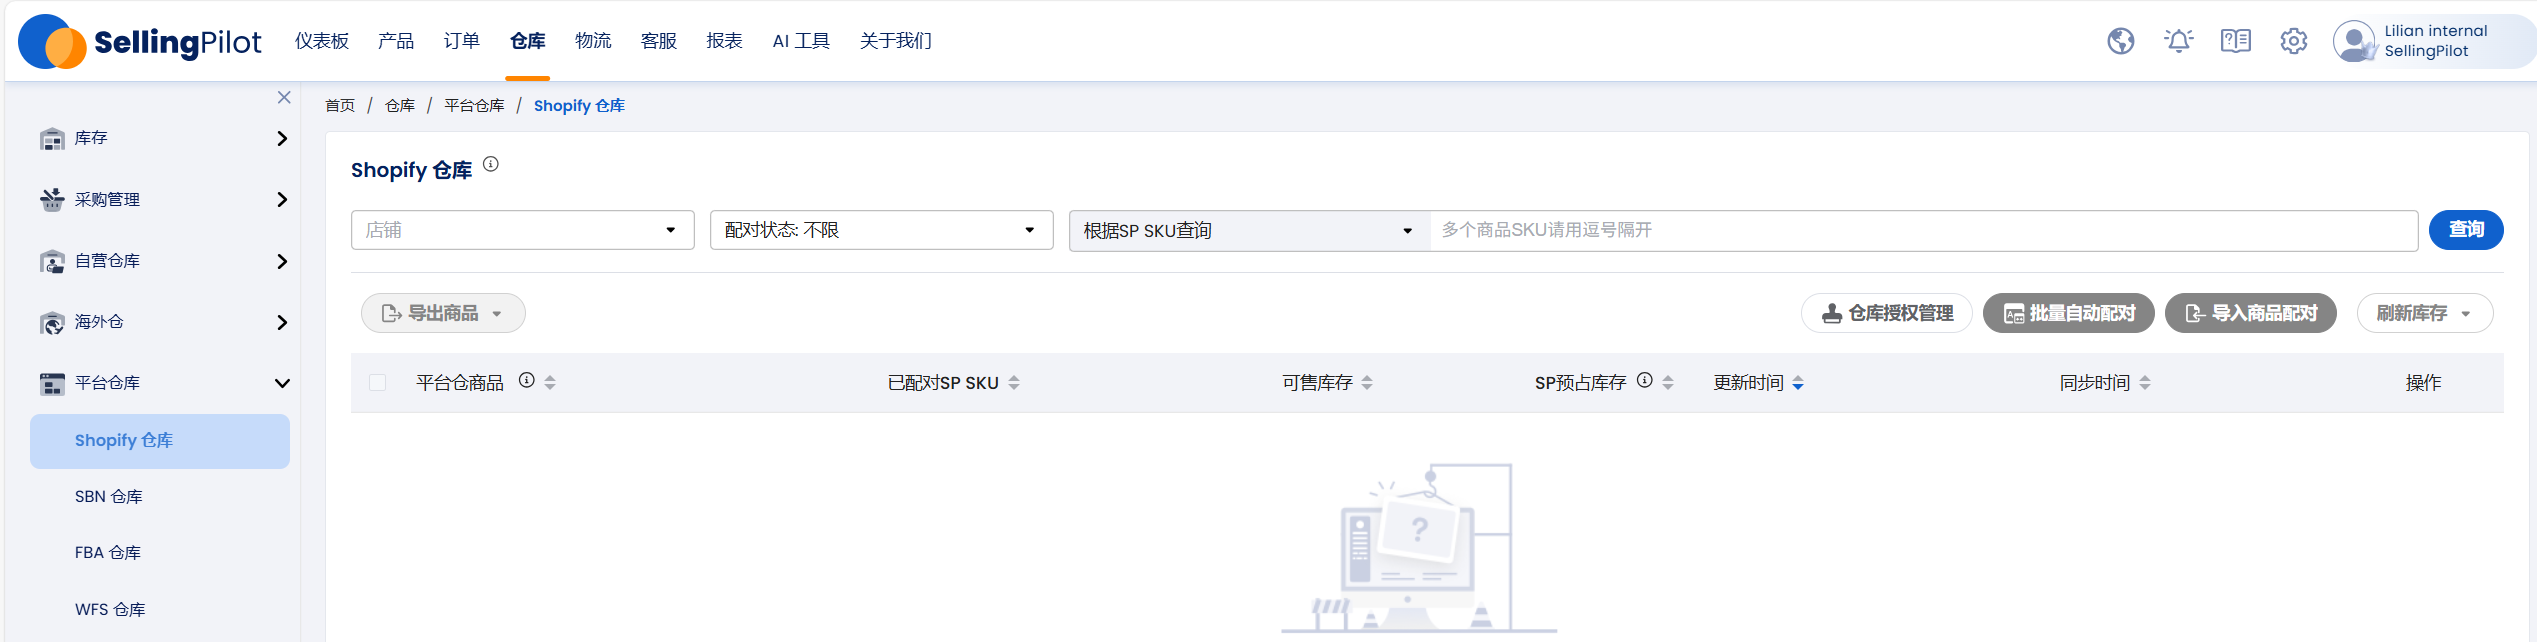
Task: Open the 导出商品 dropdown button
Action: [443, 313]
